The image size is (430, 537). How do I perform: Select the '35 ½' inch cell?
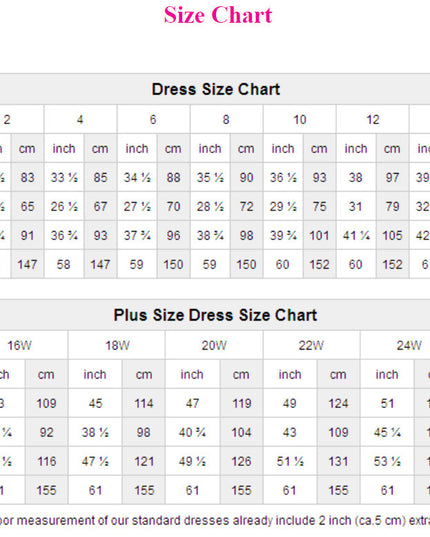[210, 177]
